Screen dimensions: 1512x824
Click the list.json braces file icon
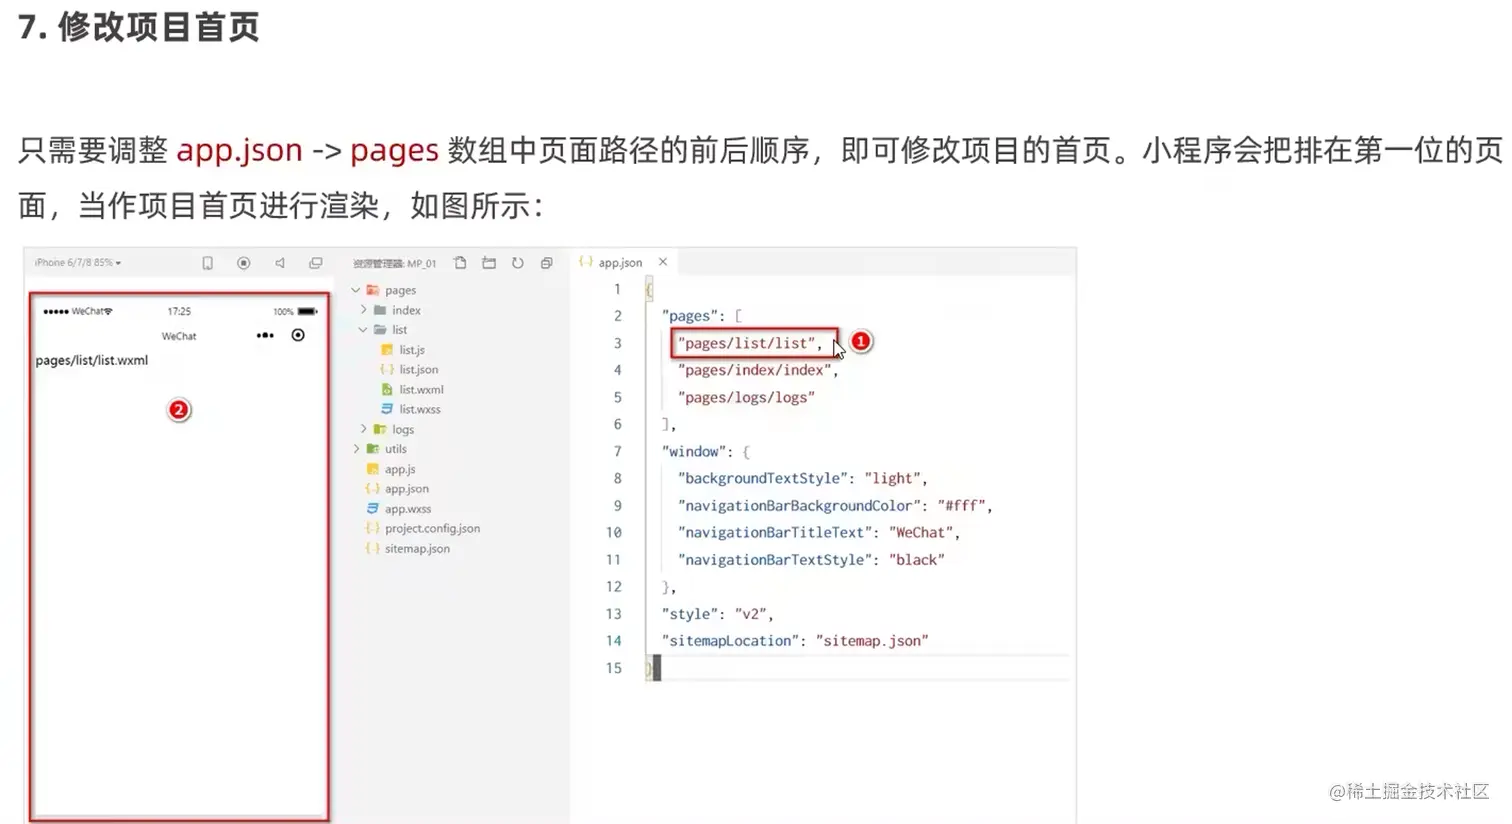[x=387, y=369]
